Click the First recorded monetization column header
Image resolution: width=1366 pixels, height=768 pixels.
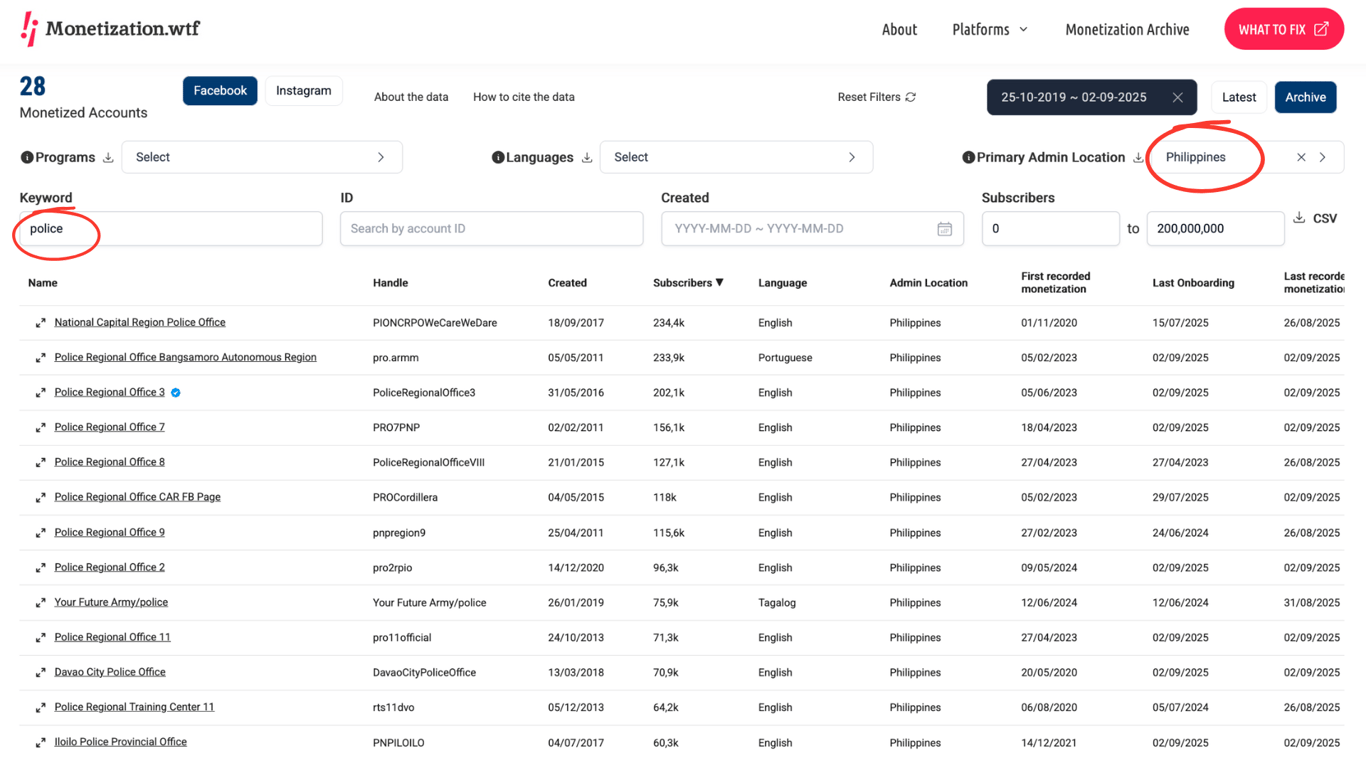pyautogui.click(x=1055, y=283)
